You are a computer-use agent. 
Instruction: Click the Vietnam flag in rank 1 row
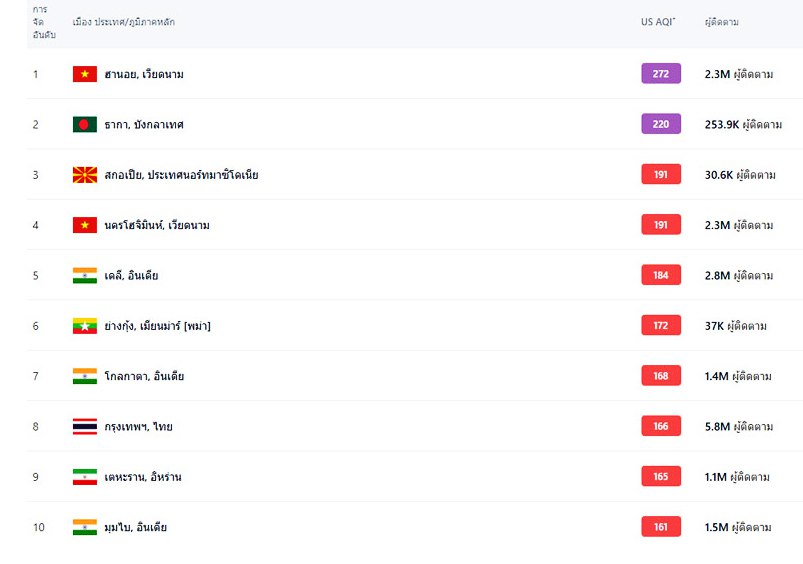click(85, 74)
